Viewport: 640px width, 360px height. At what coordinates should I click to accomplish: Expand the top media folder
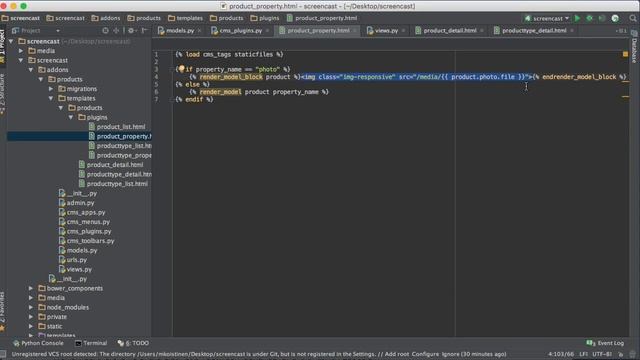click(21, 51)
